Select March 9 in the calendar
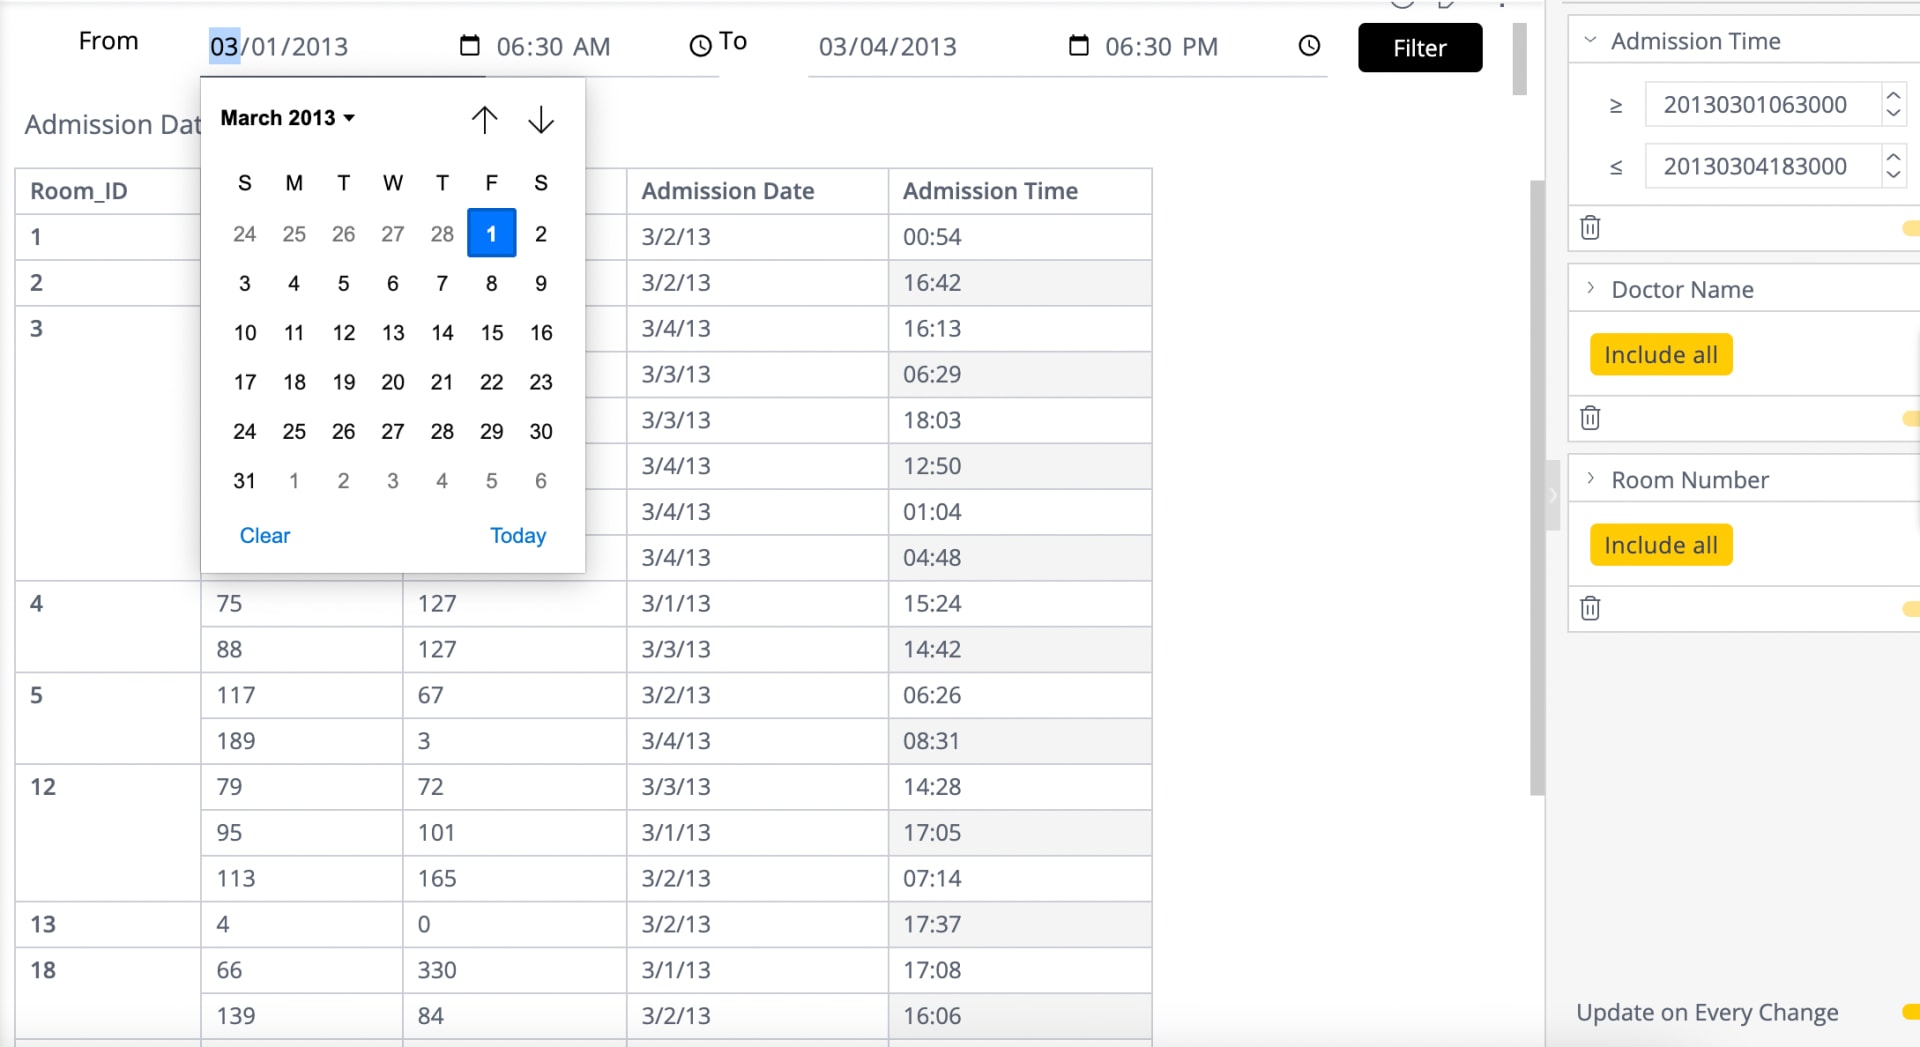 (541, 283)
